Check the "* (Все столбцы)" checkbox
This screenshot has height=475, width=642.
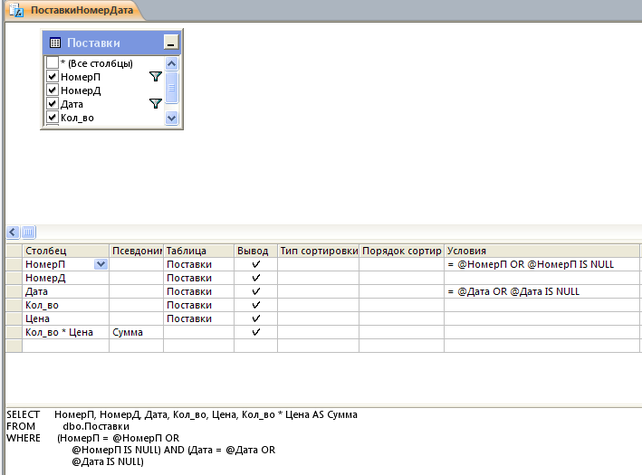pyautogui.click(x=52, y=63)
